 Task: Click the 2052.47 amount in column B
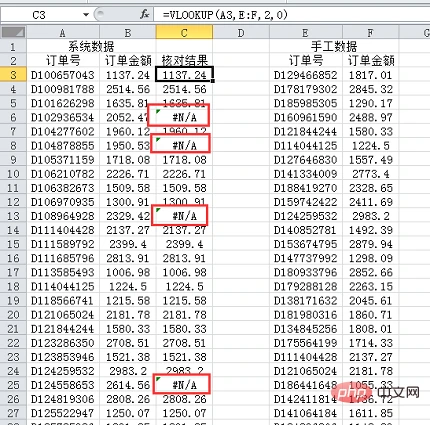(x=128, y=117)
